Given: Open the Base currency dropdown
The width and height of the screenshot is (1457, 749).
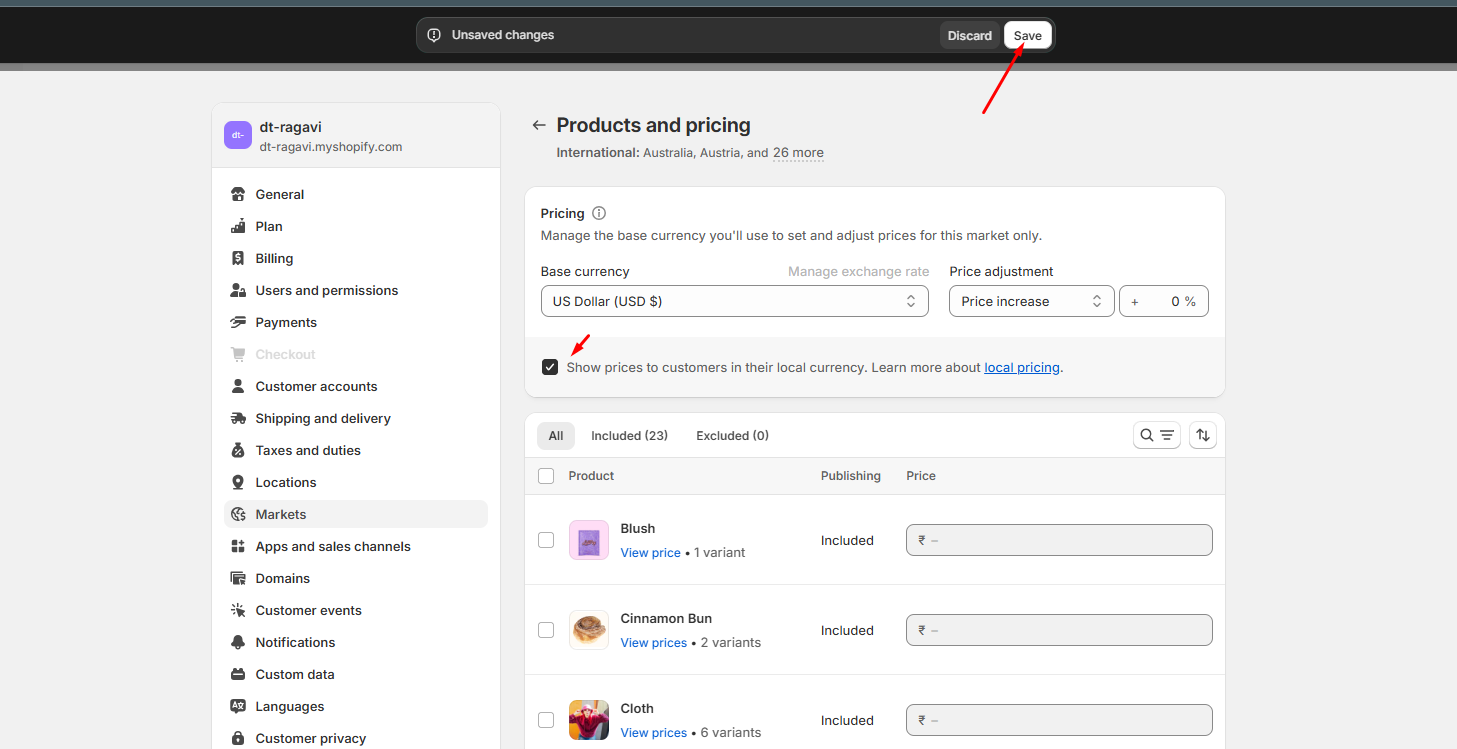Looking at the screenshot, I should click(x=734, y=301).
